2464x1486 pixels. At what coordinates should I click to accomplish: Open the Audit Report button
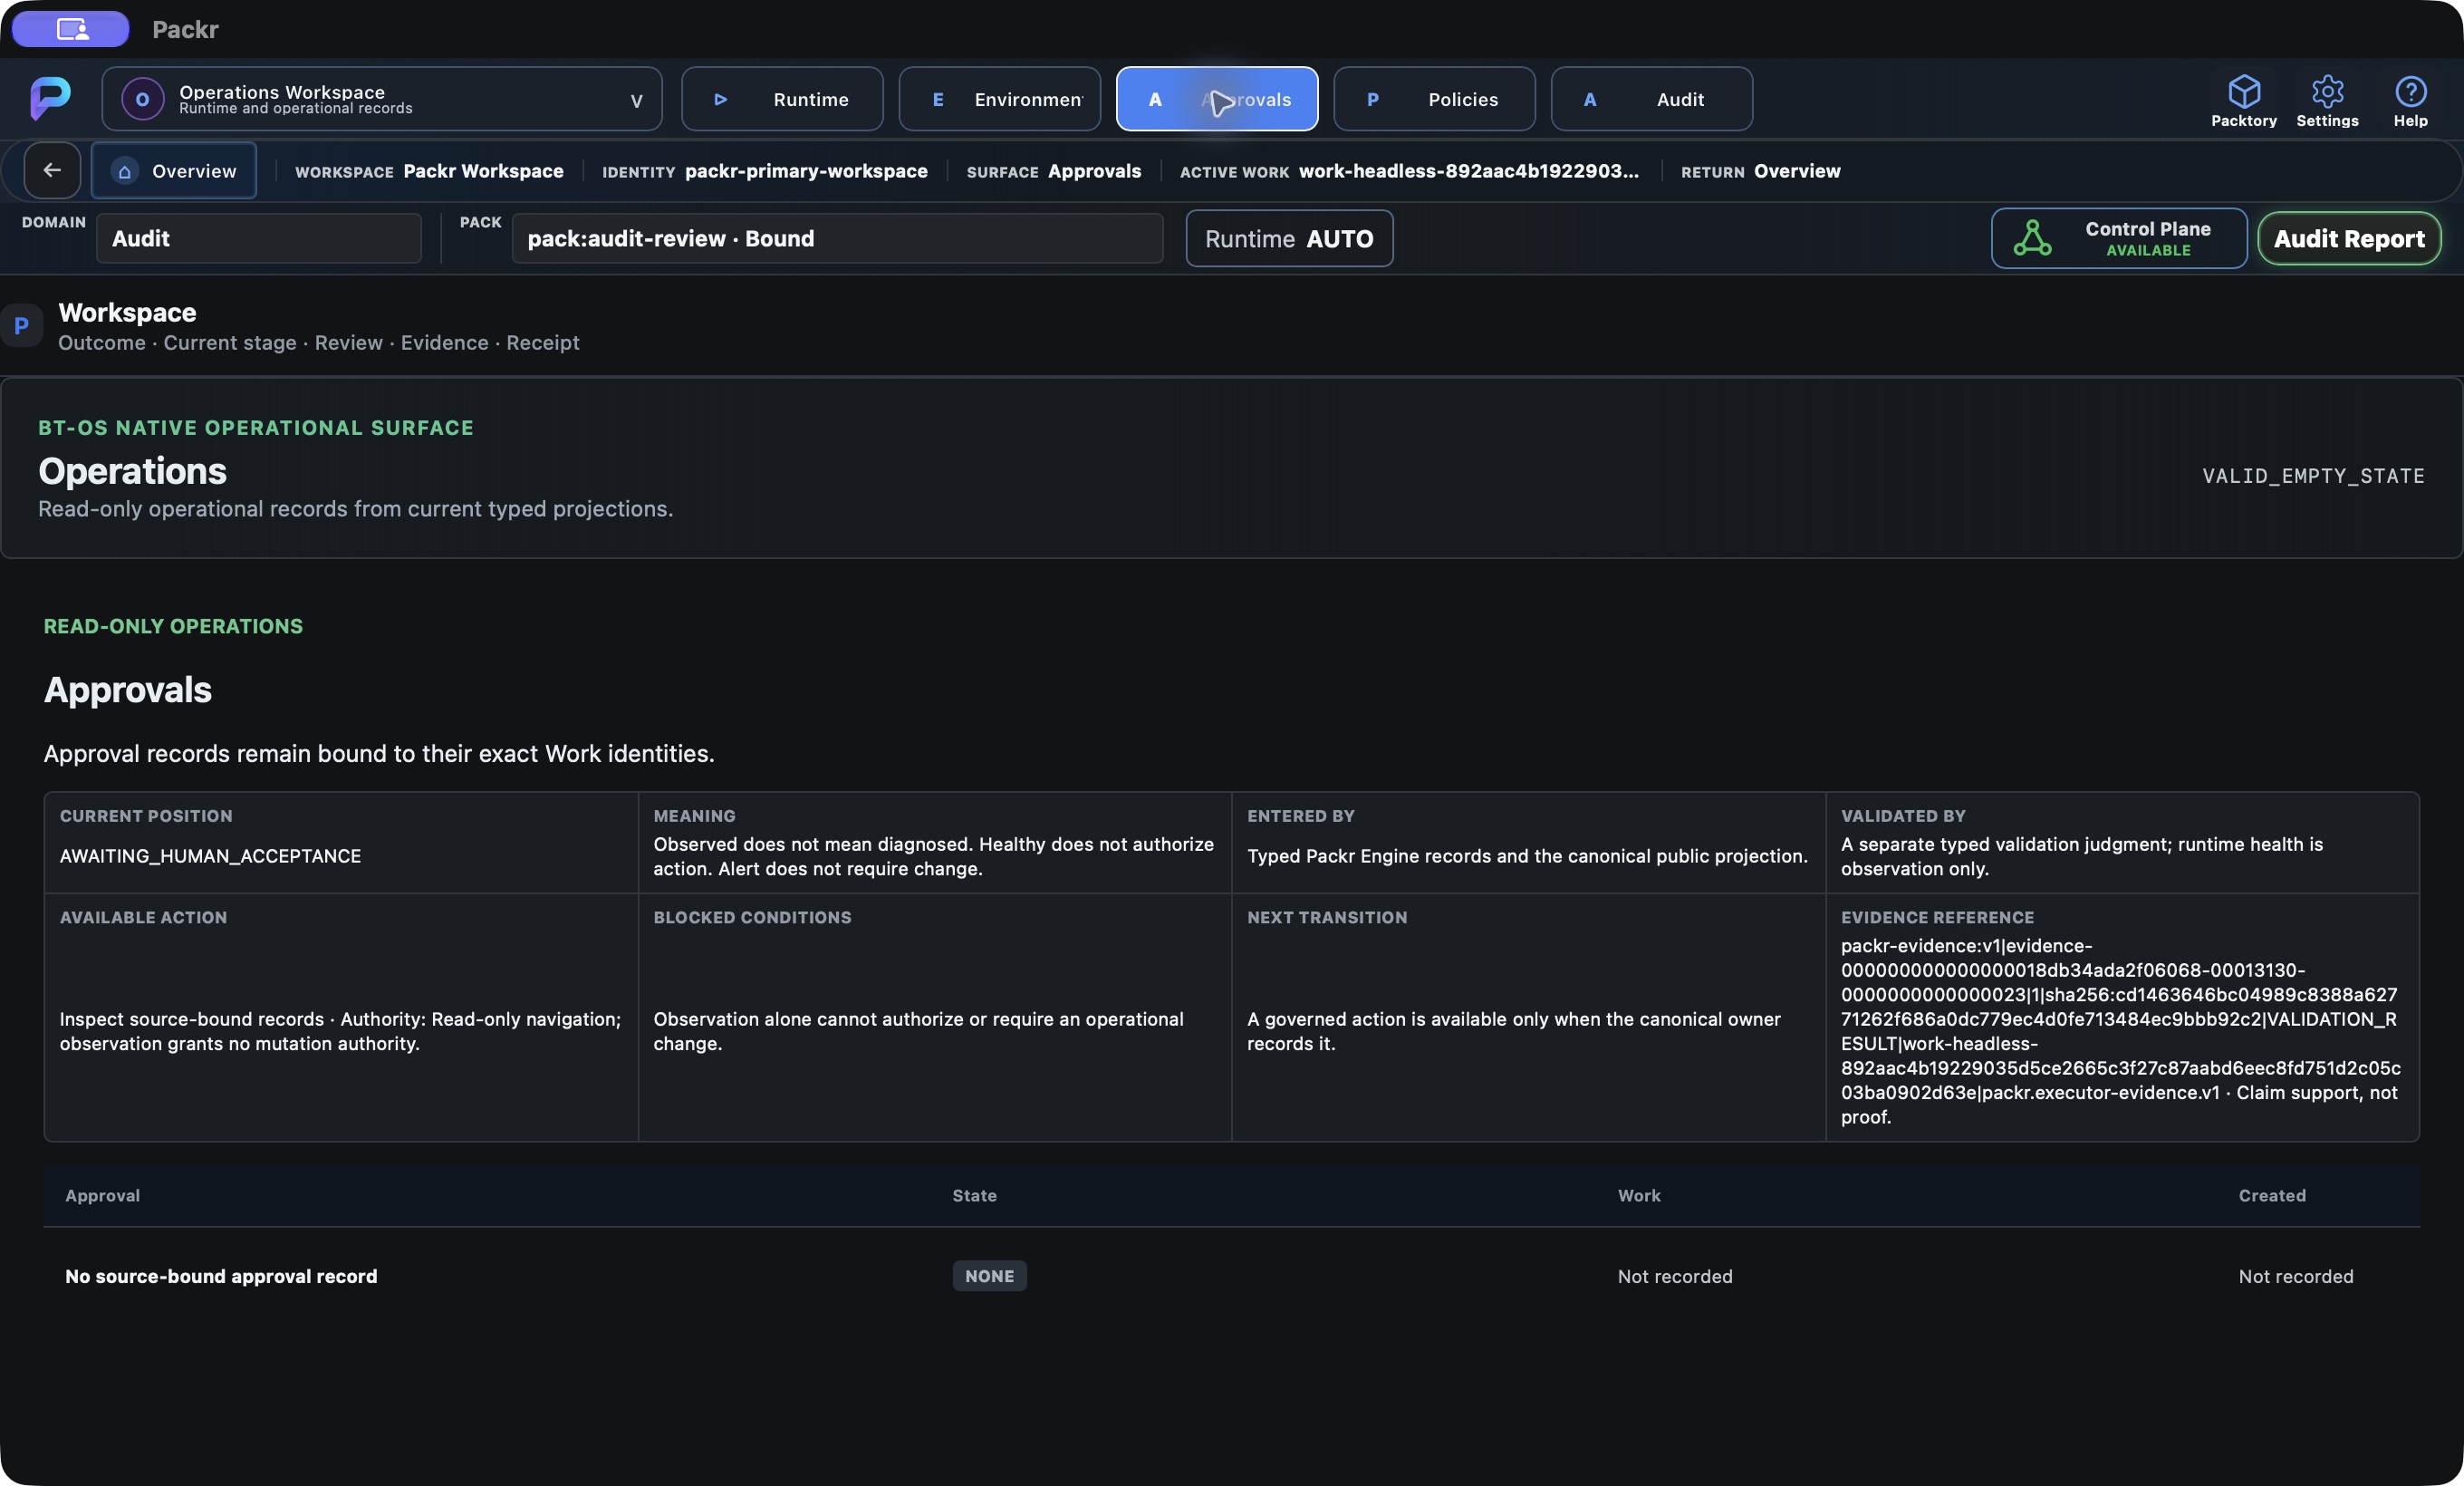pyautogui.click(x=2349, y=238)
